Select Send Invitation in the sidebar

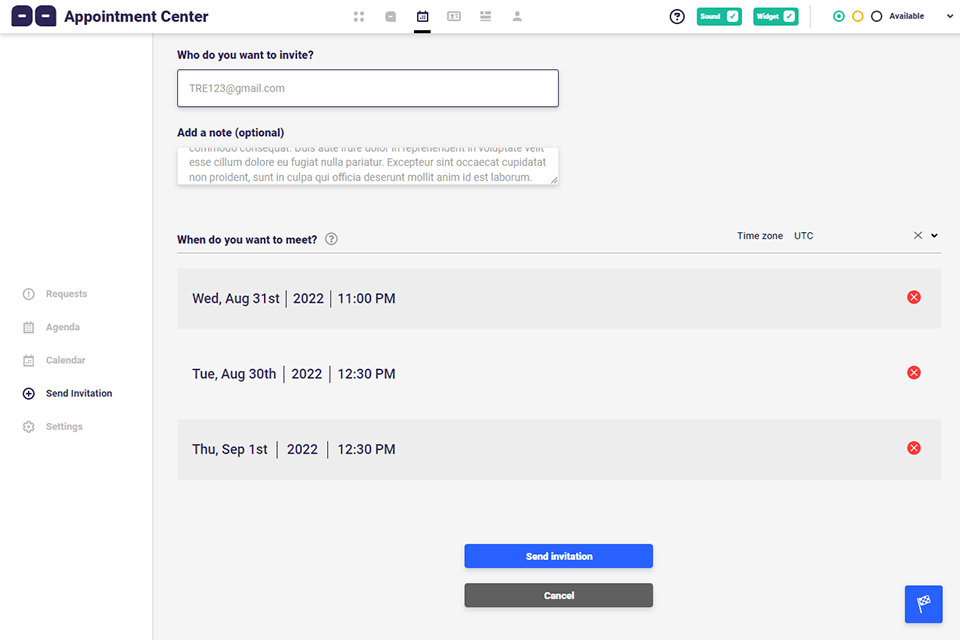79,393
